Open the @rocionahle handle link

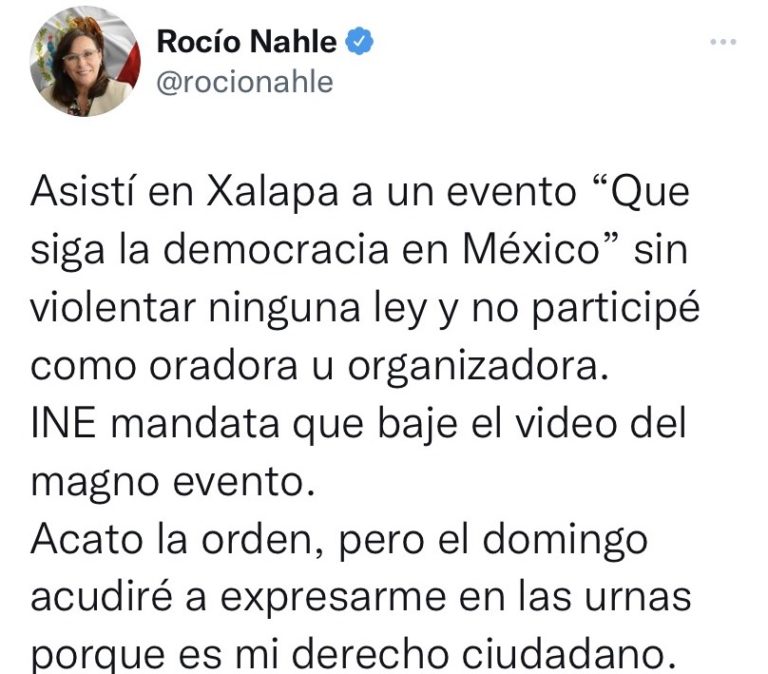244,82
